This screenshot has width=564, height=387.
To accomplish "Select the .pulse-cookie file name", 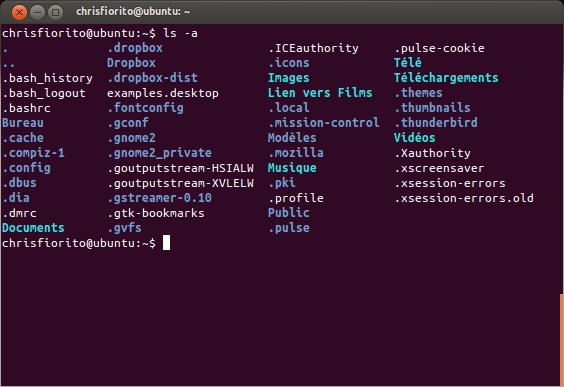I will pos(439,48).
